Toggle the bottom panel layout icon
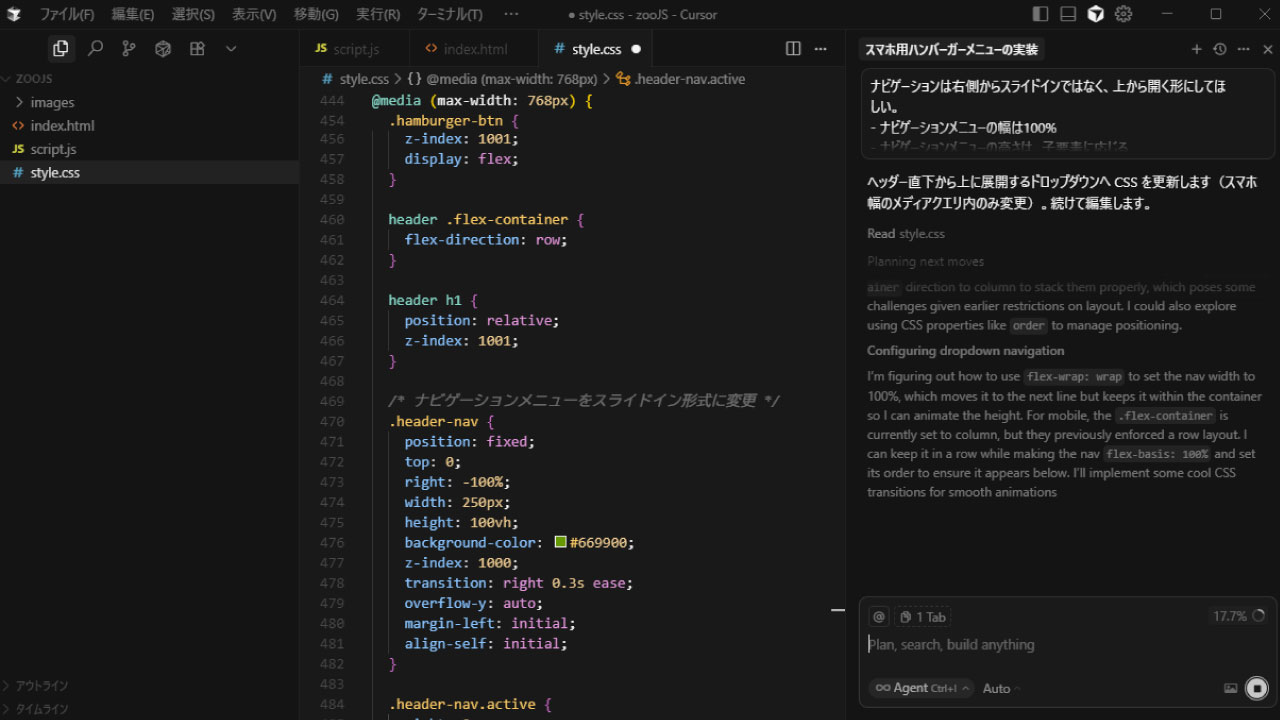The image size is (1280, 720). pyautogui.click(x=1068, y=14)
